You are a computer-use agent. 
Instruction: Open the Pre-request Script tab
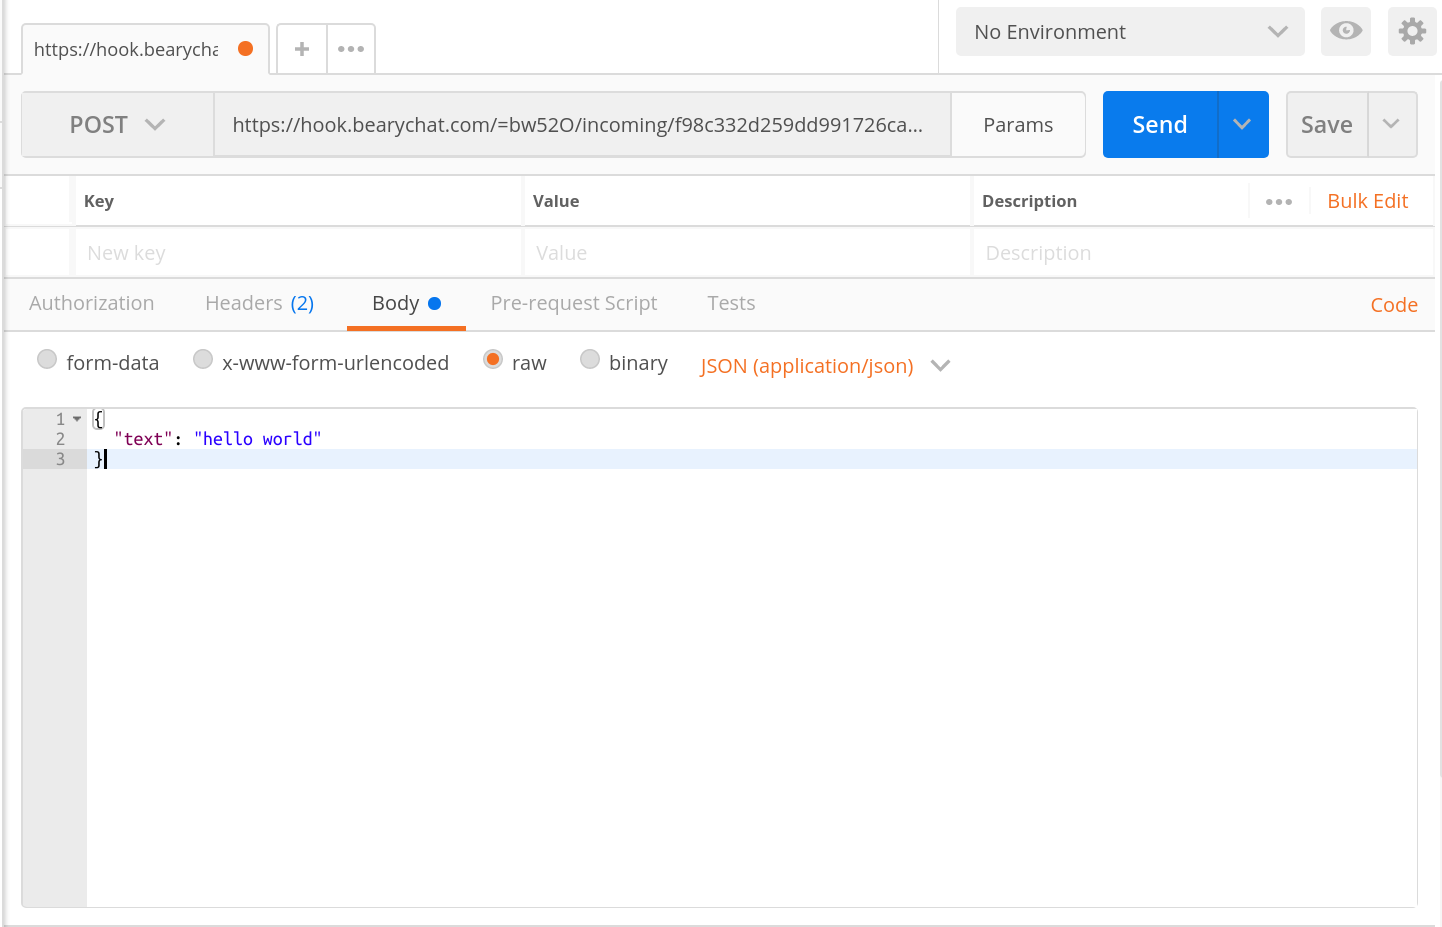574,303
